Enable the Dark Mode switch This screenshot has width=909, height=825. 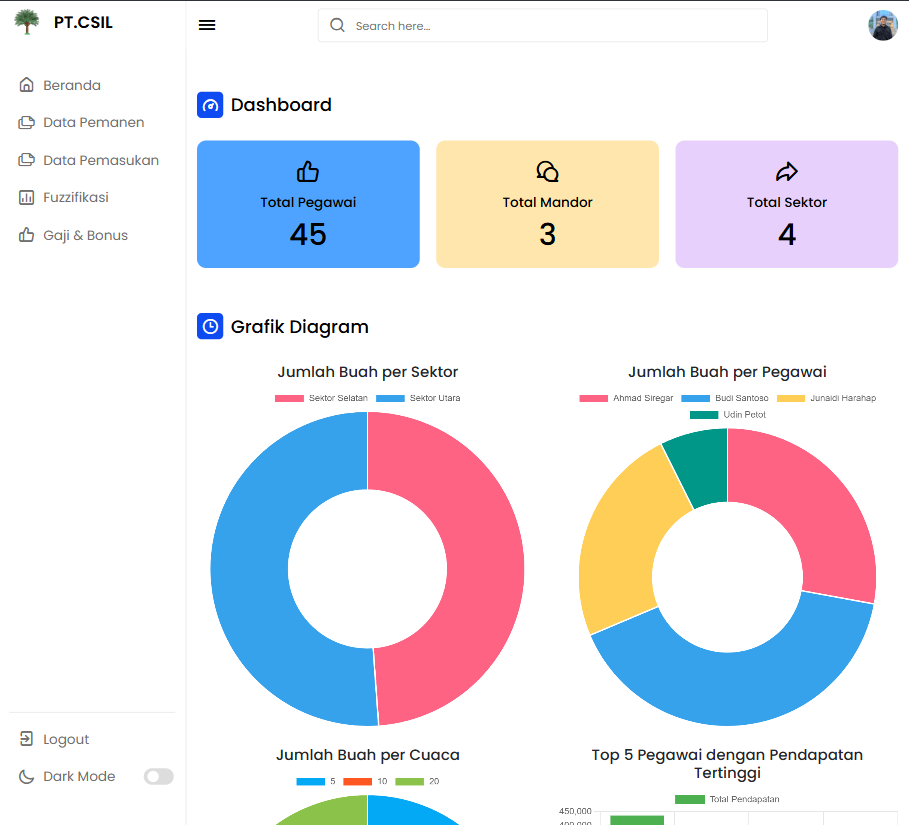point(159,776)
